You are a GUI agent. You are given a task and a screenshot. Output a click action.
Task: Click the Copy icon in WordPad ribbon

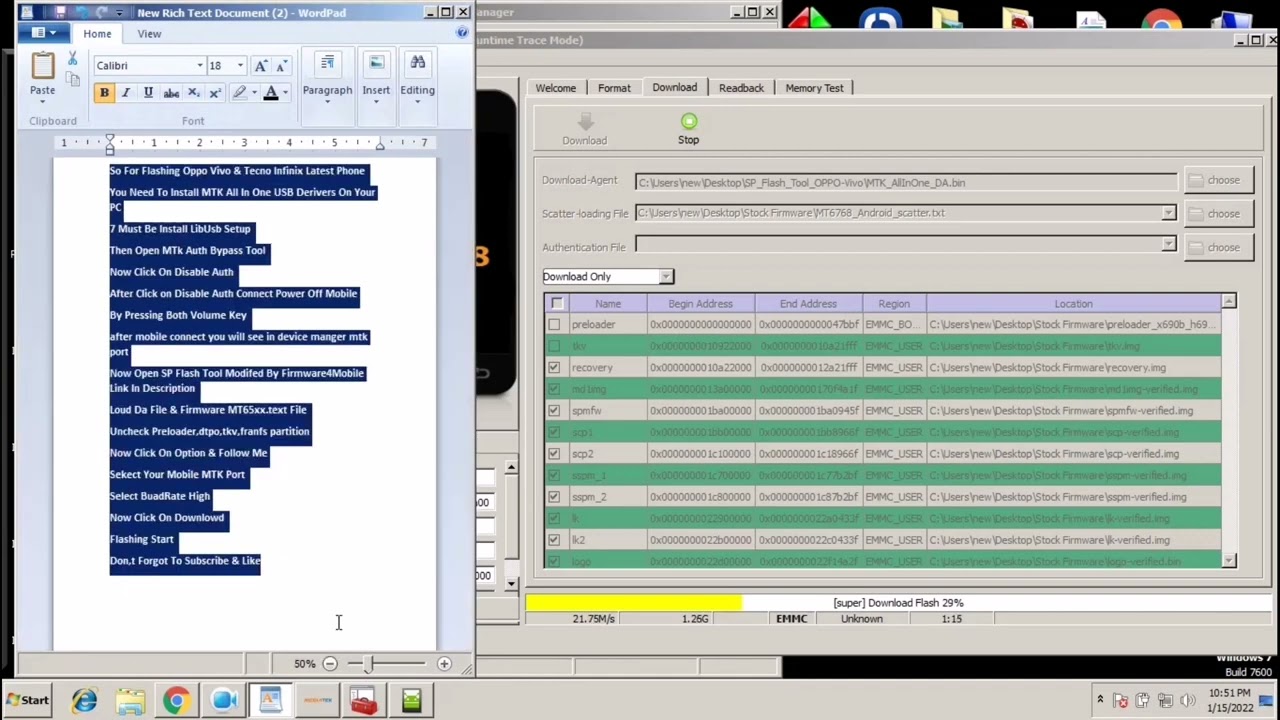pos(73,80)
